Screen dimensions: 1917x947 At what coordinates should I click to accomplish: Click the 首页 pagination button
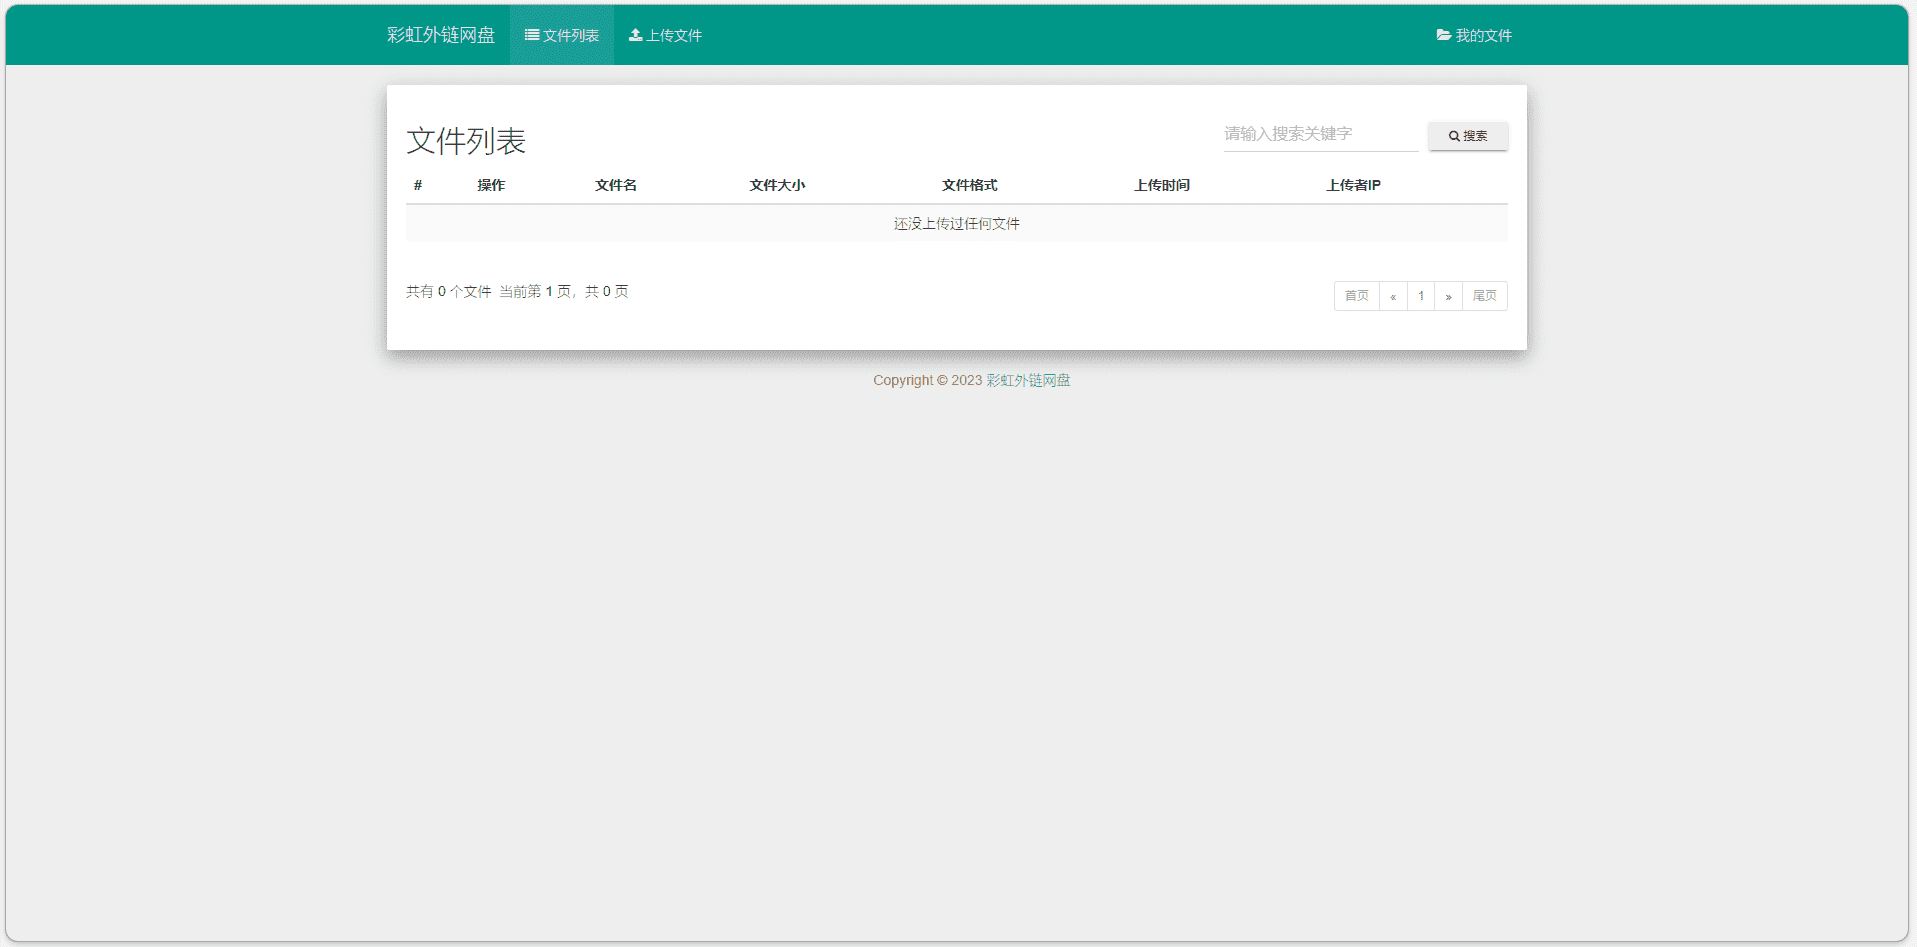click(1356, 295)
